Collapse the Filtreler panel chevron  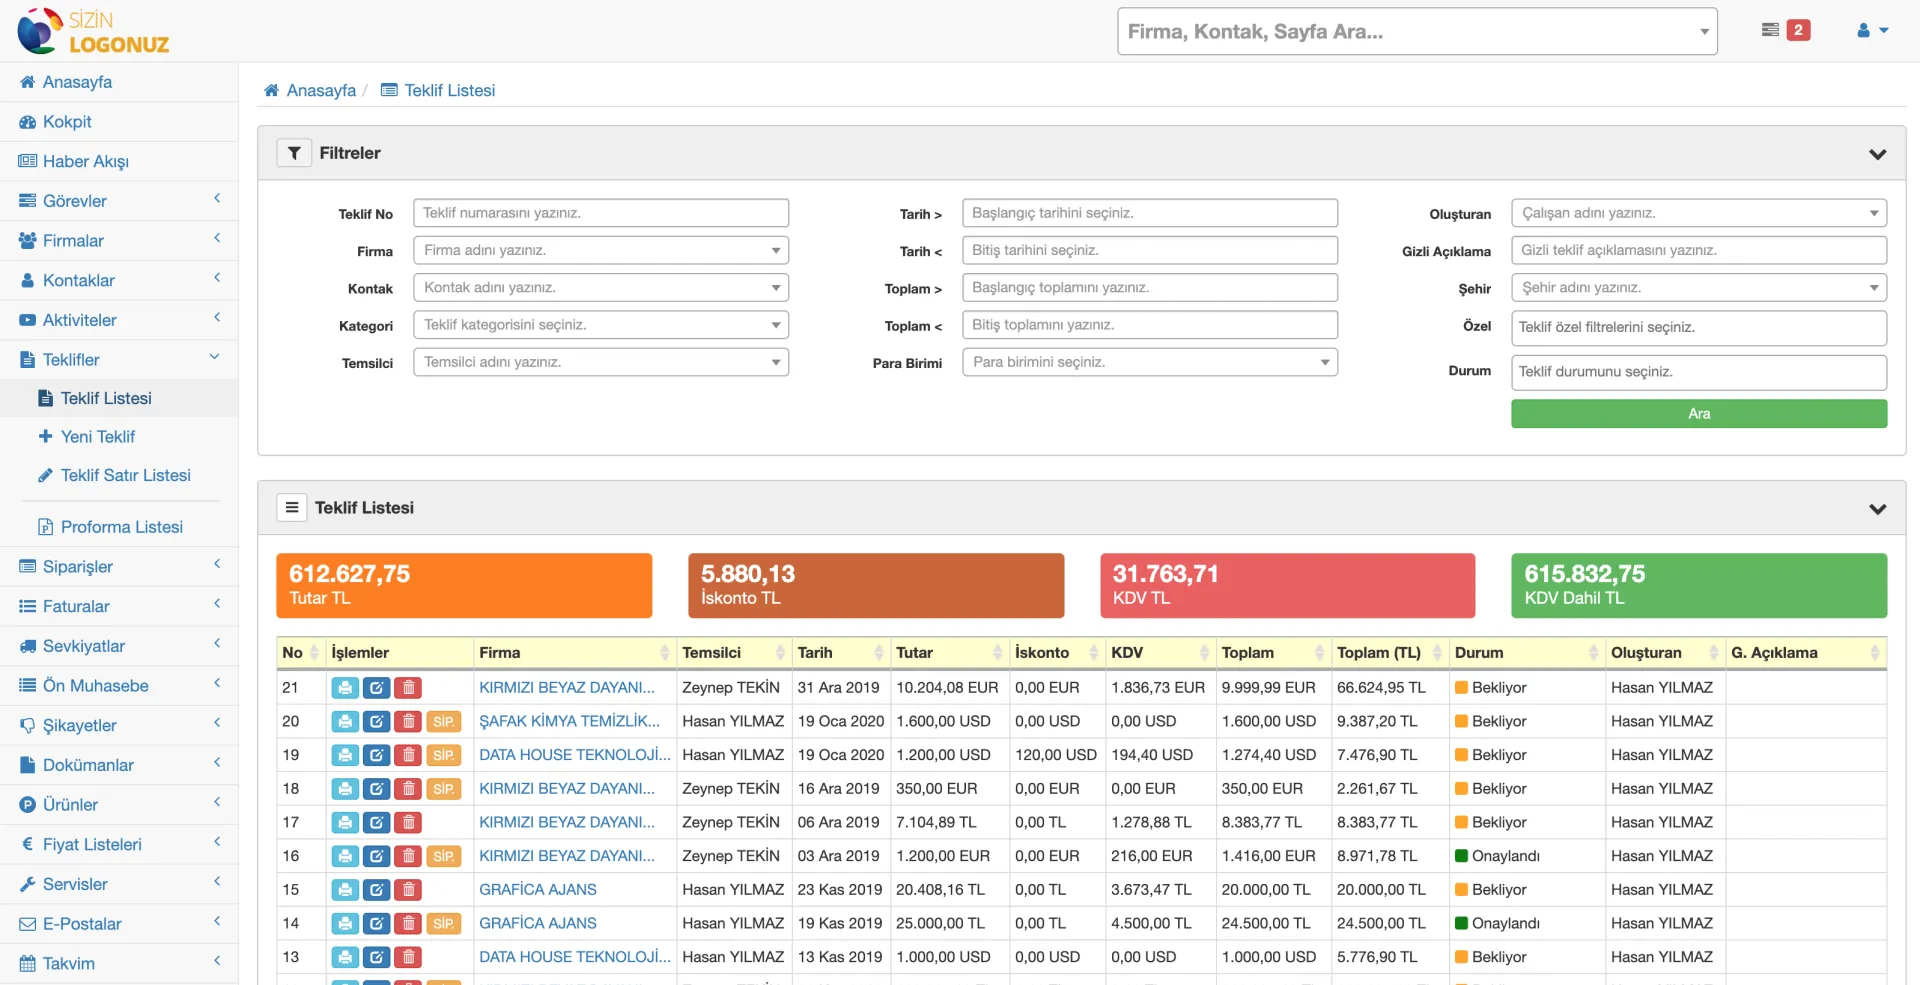1877,154
